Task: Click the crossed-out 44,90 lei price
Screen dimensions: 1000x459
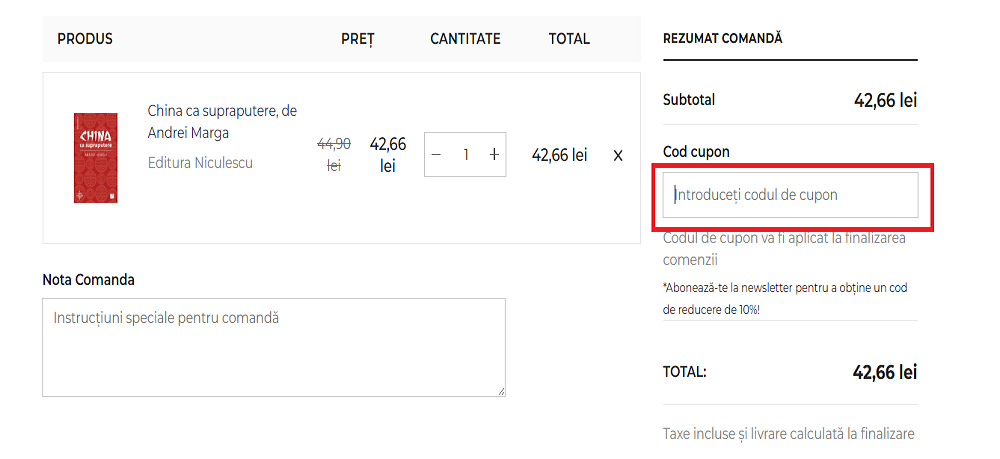Action: (334, 154)
